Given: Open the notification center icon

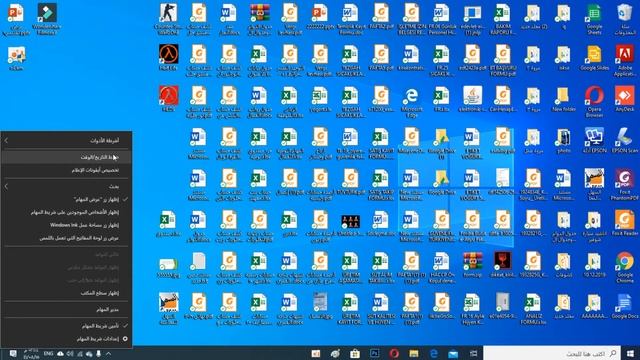Looking at the screenshot, I should [x=13, y=353].
